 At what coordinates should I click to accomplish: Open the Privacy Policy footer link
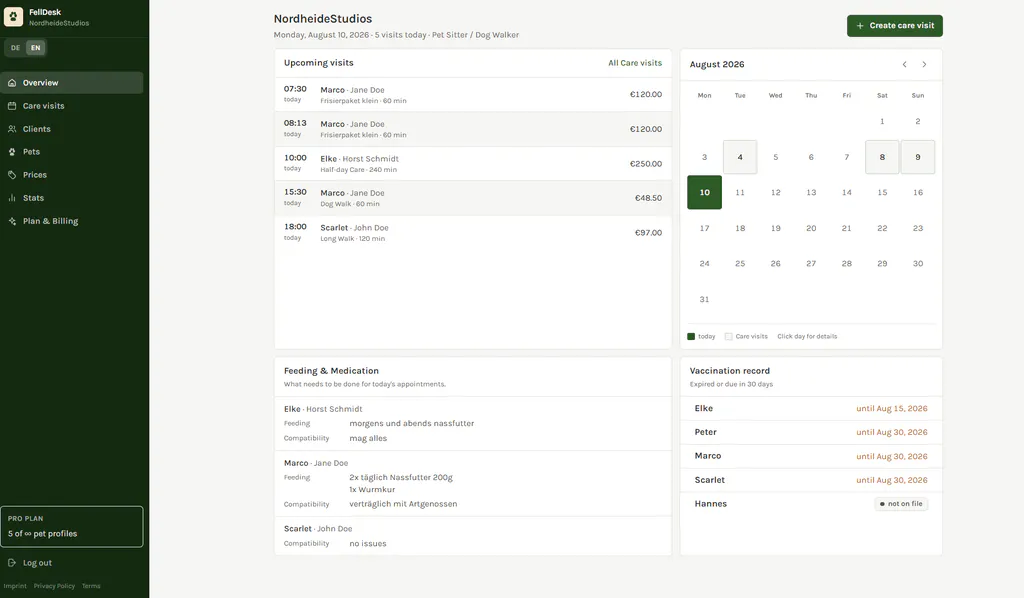(54, 586)
